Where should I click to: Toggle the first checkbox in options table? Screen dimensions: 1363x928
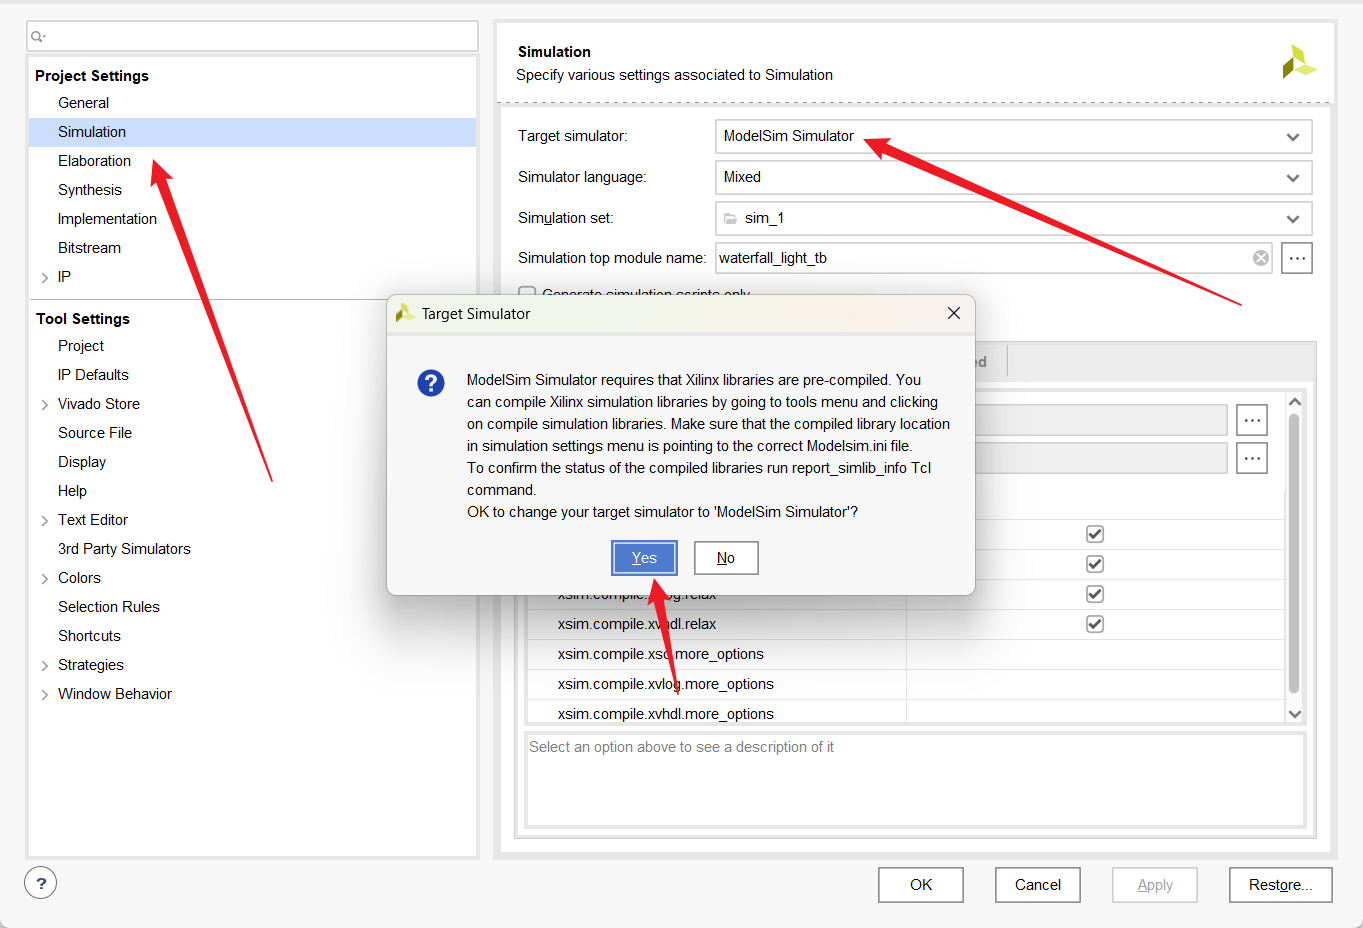1095,534
